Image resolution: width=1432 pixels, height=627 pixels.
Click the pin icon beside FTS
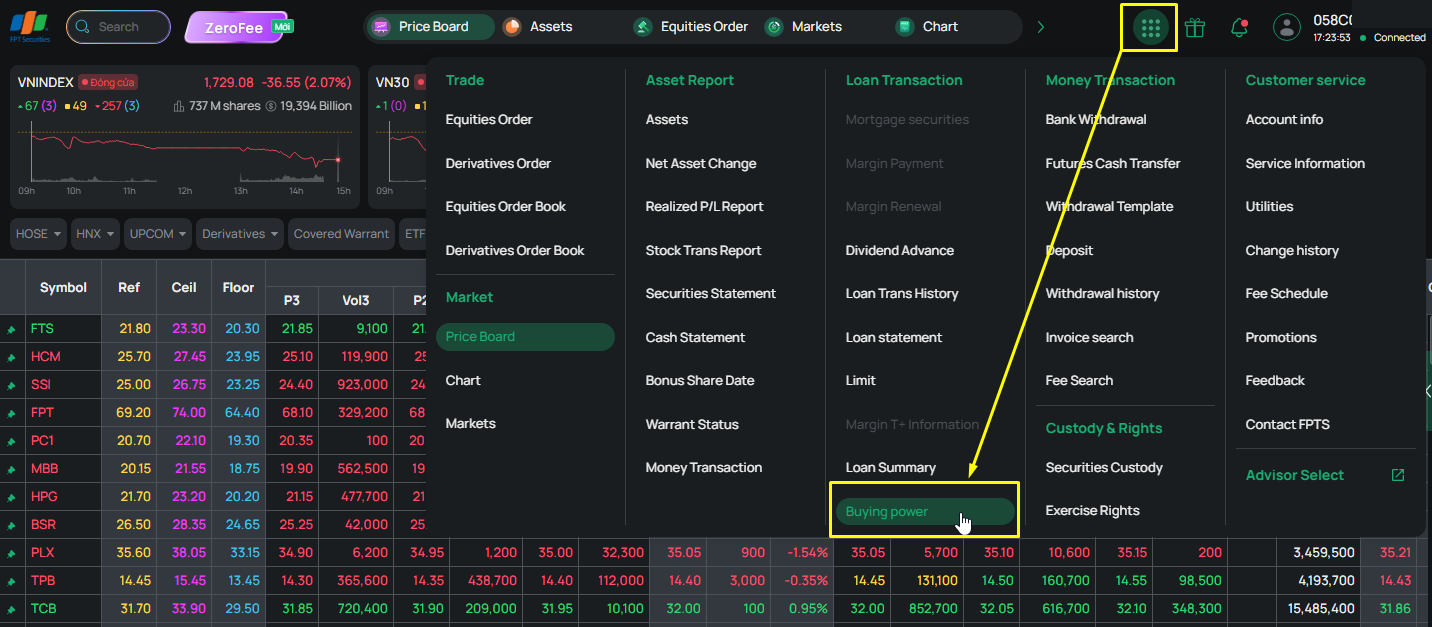point(12,329)
